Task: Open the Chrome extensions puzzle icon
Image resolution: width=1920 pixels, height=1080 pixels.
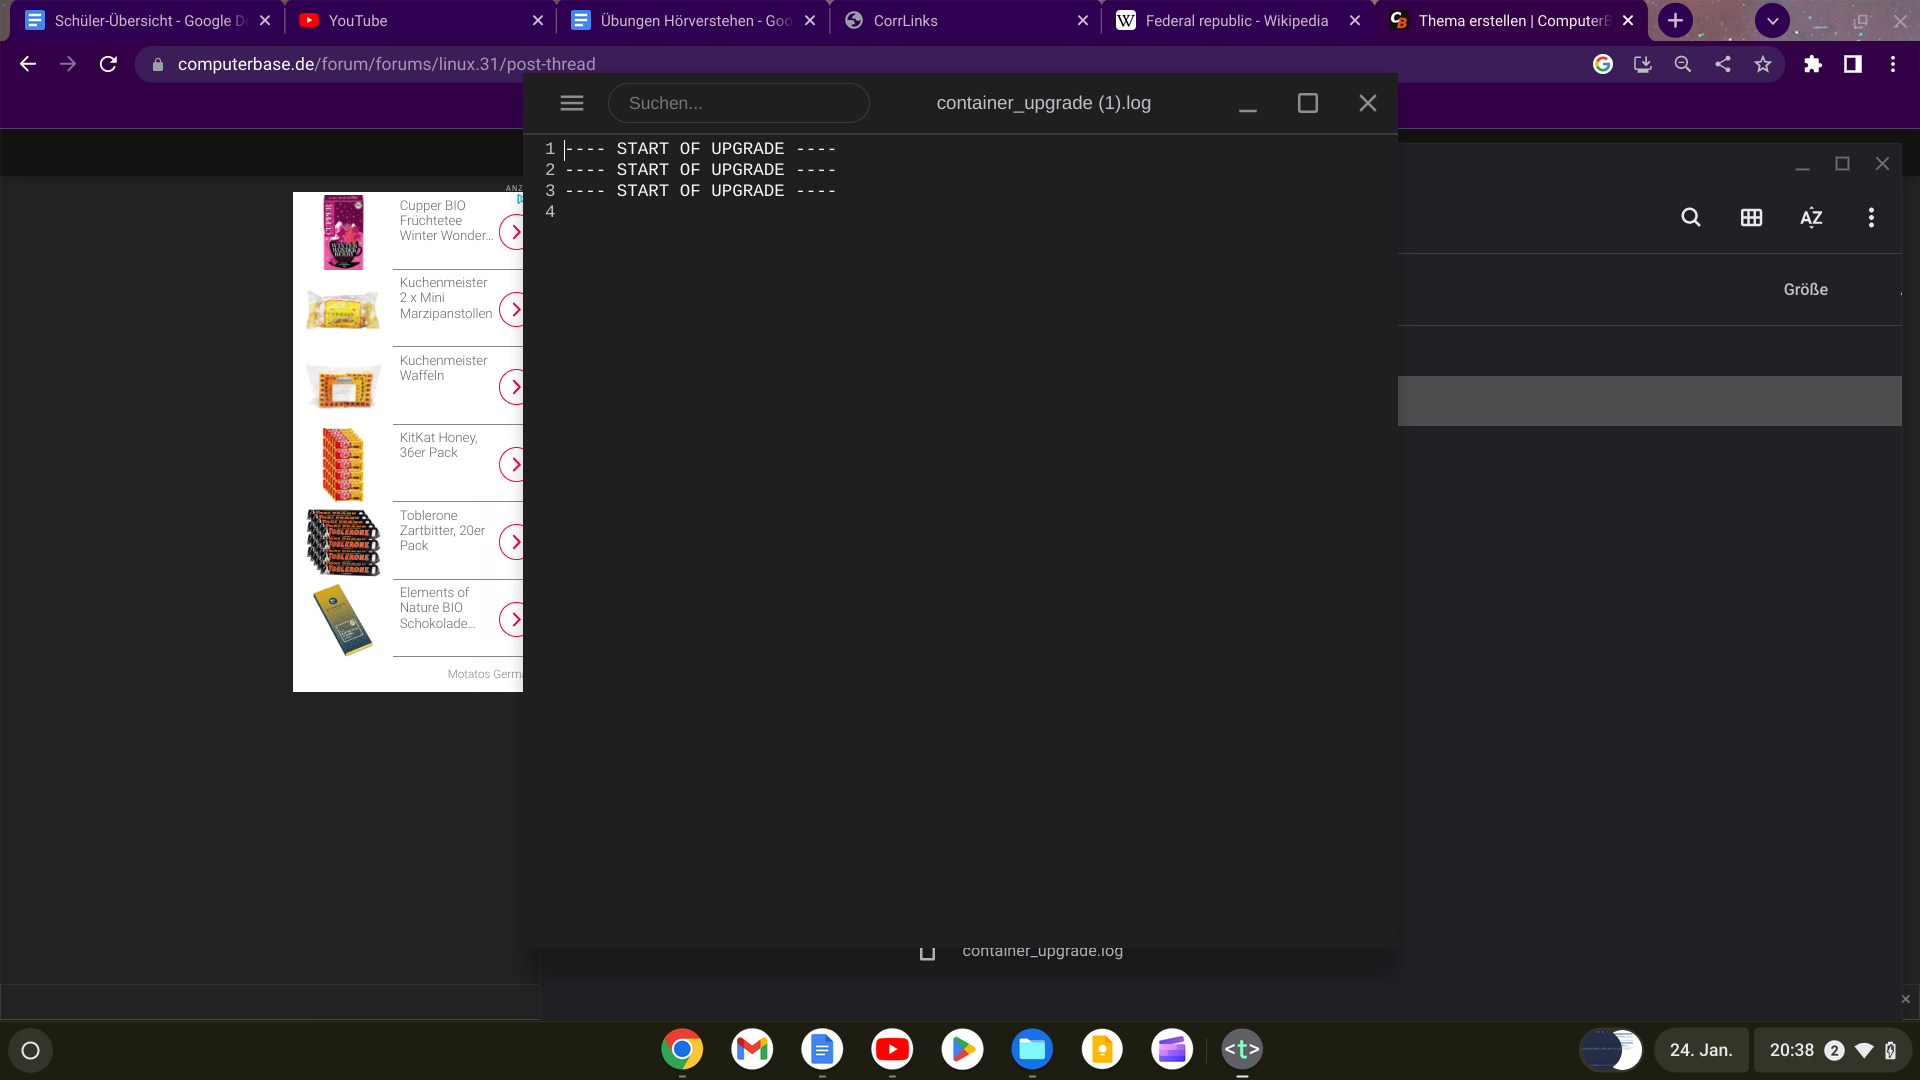Action: point(1812,64)
